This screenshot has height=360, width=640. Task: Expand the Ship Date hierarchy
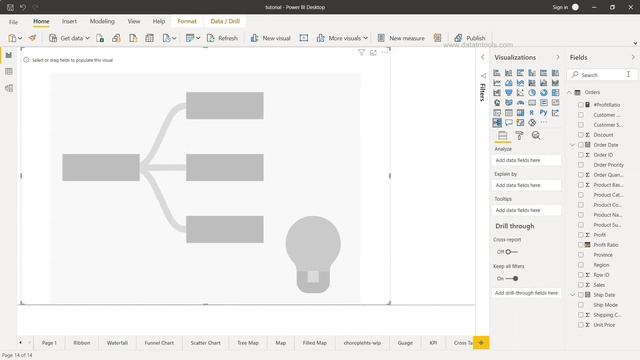[572, 295]
